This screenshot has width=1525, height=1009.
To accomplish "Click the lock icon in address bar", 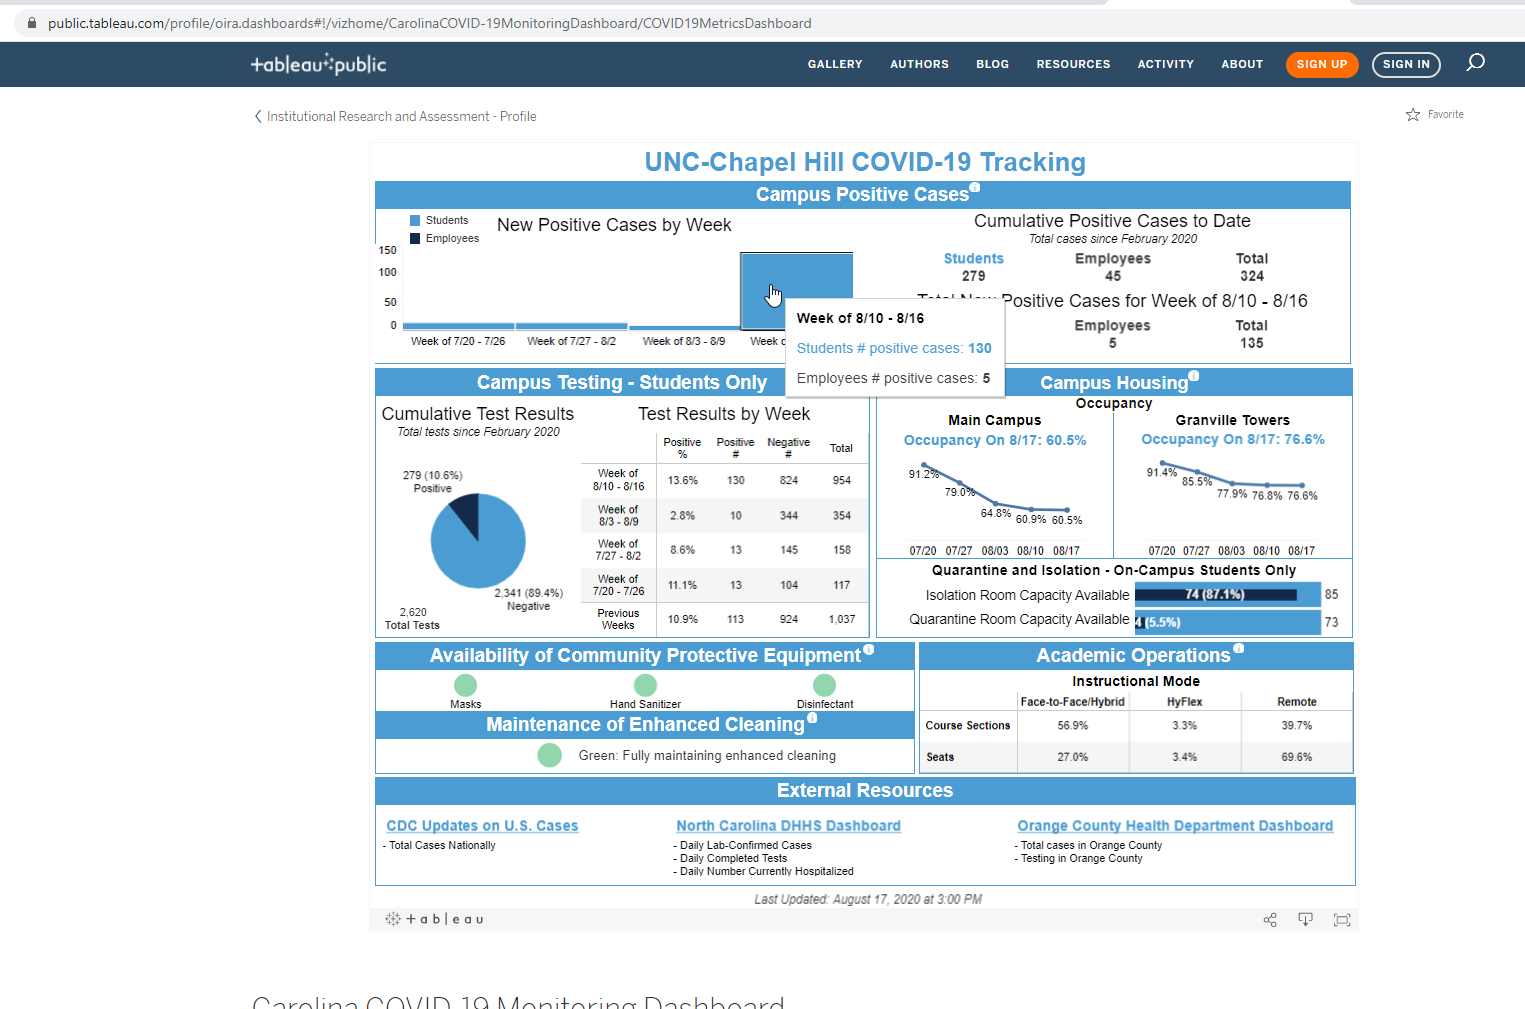I will click(31, 23).
